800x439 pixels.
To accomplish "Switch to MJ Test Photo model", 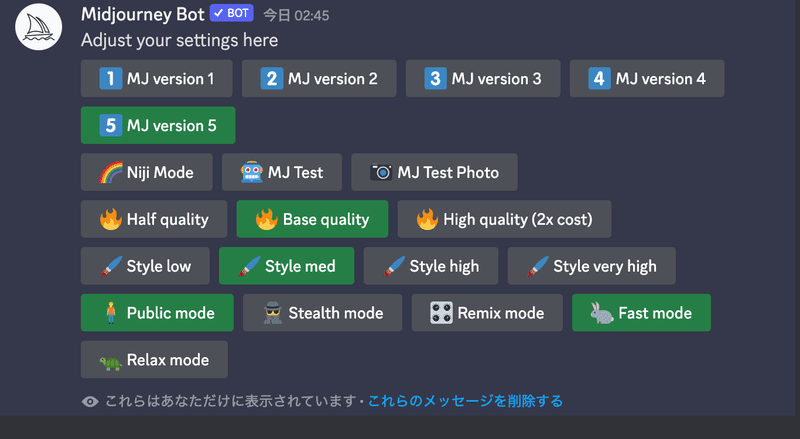I will click(x=434, y=172).
